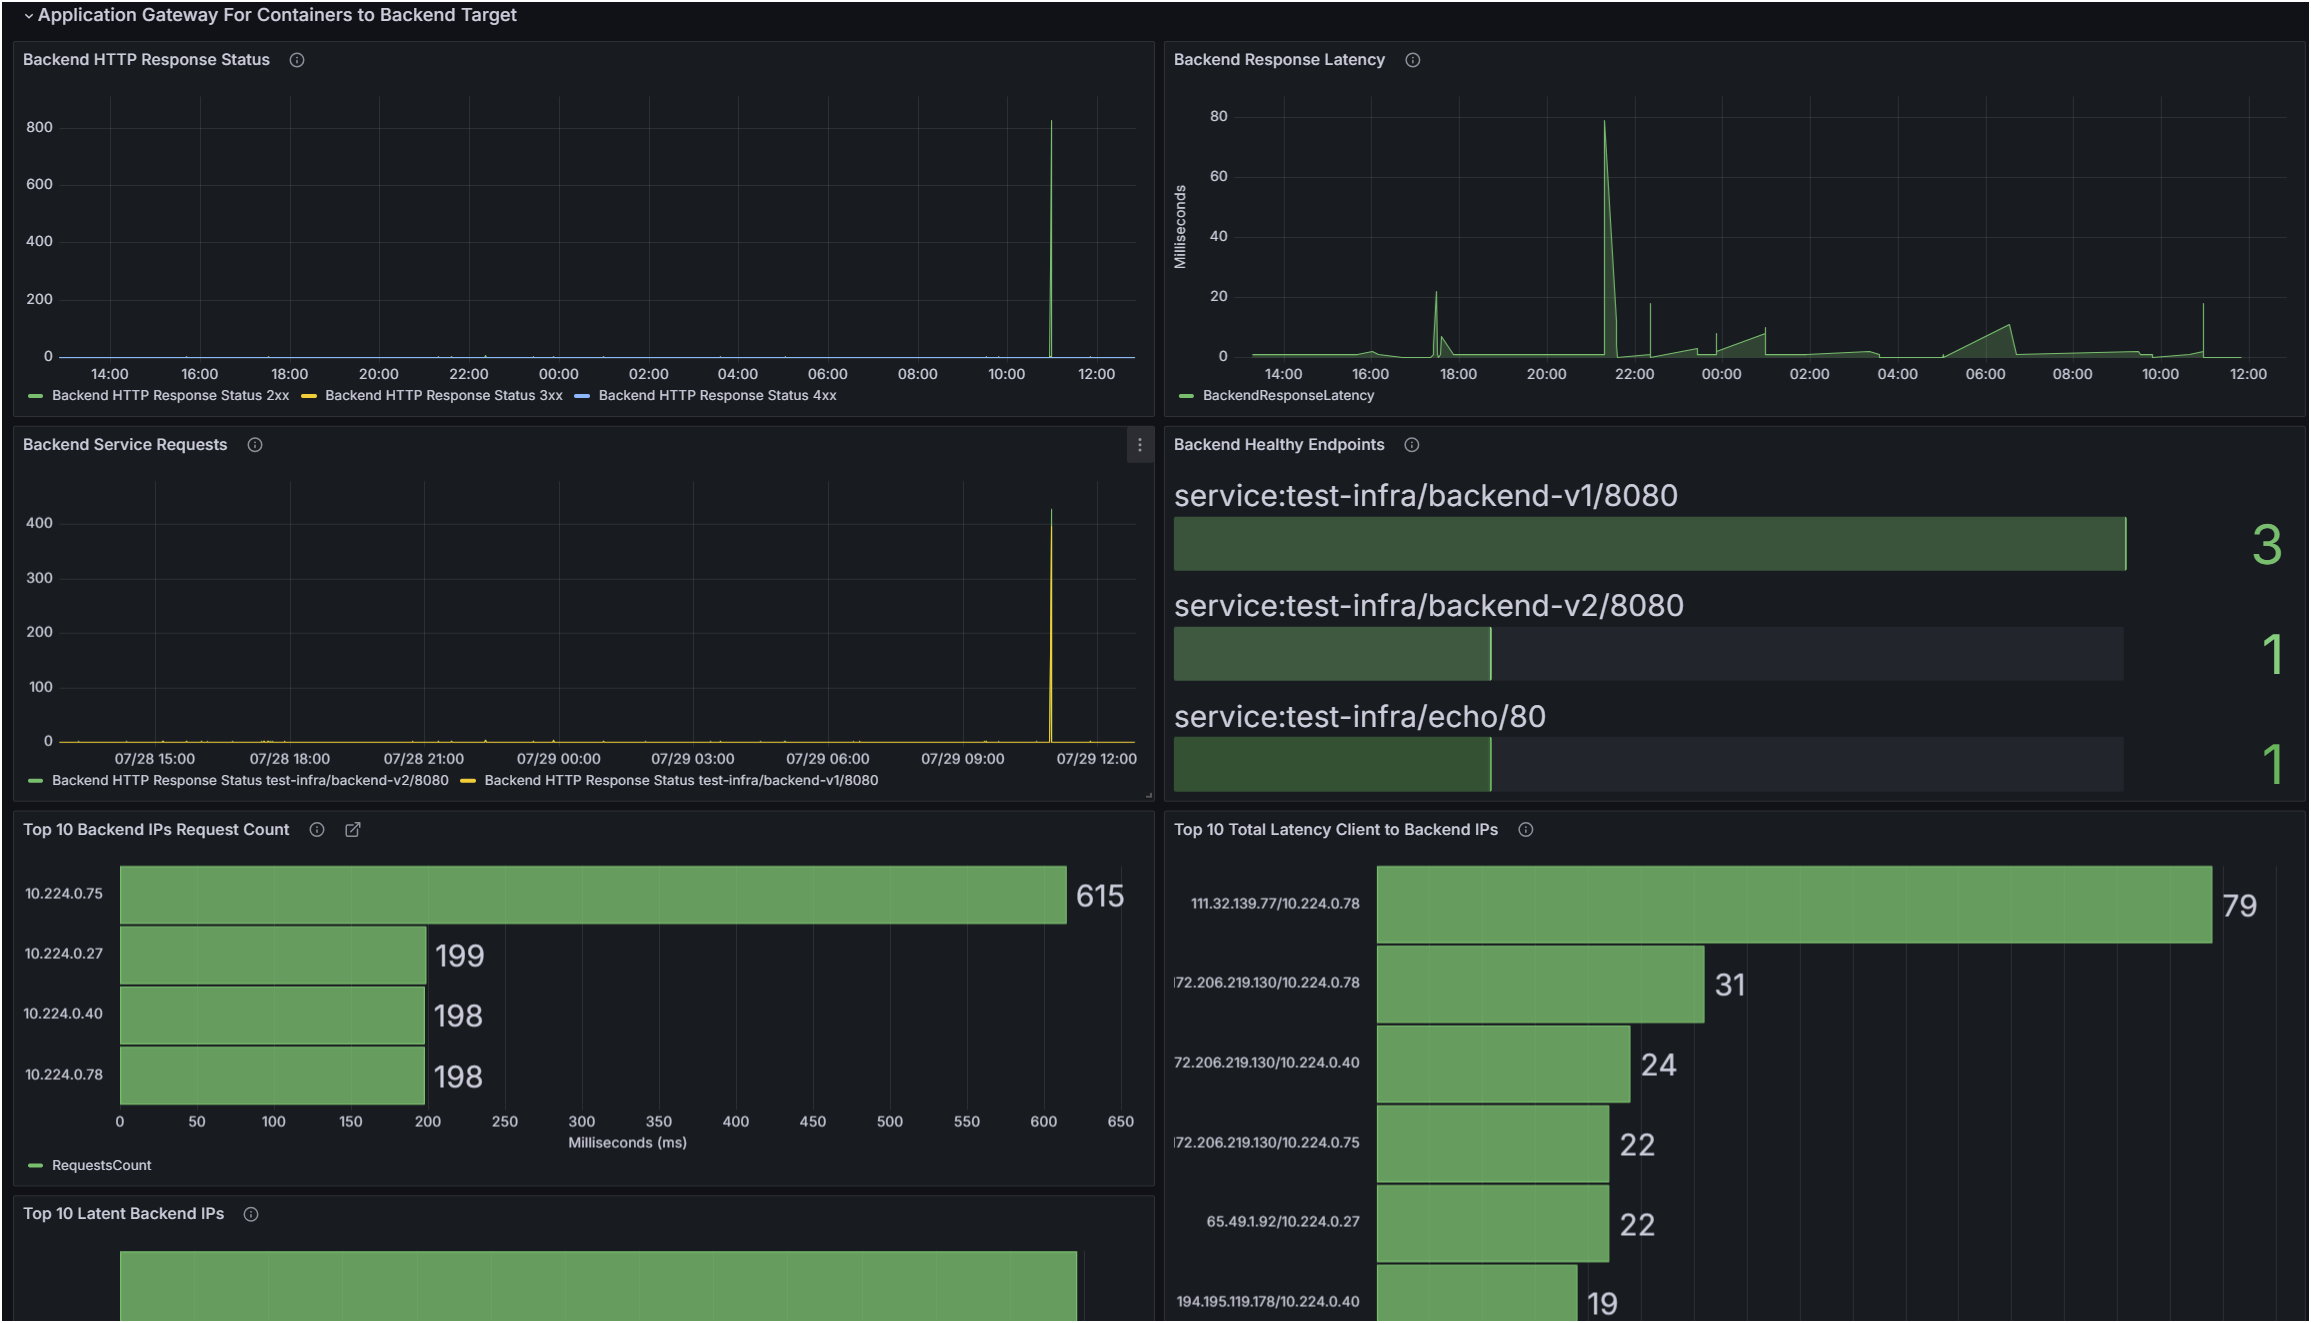
Task: Open external link icon on Top 10 Backend IPs panel
Action: pos(353,830)
